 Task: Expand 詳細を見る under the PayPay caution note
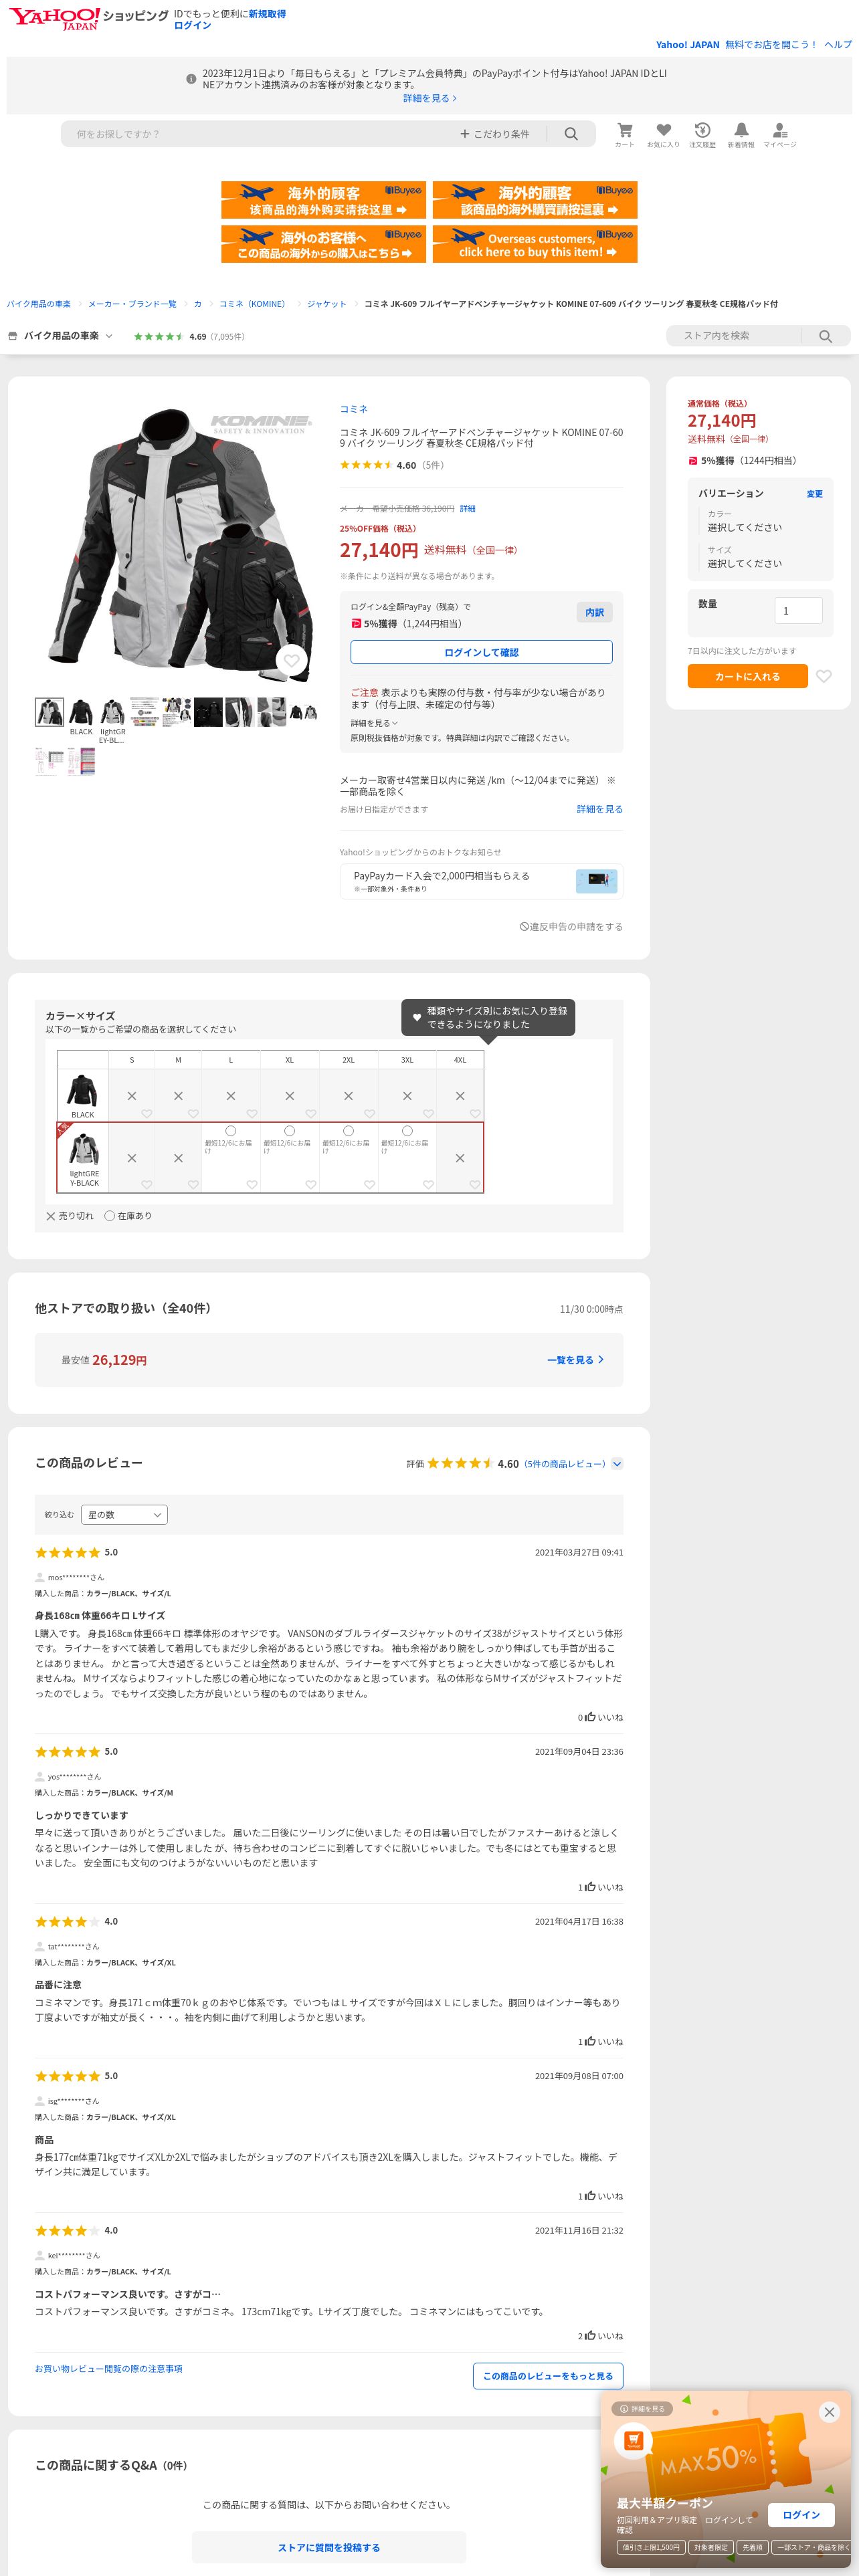(374, 723)
